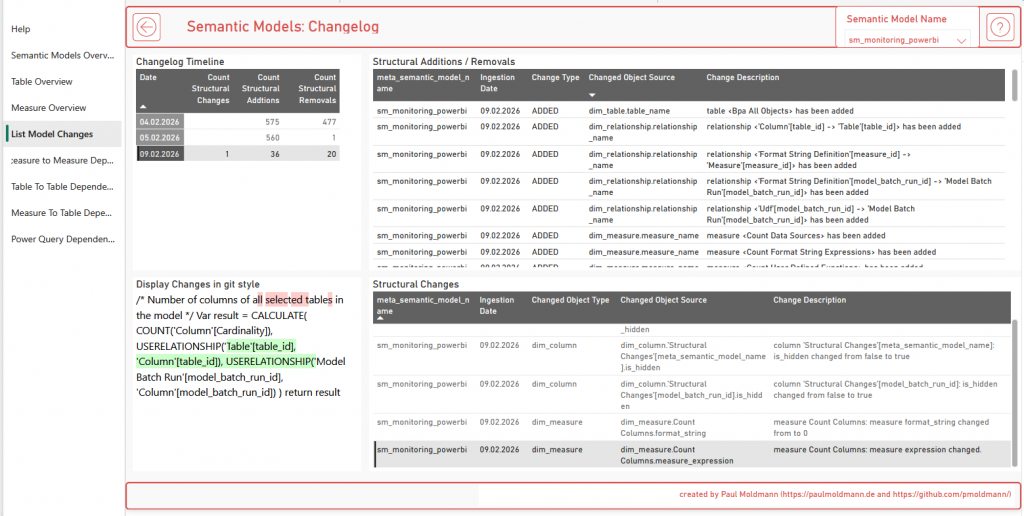Go to Table Overview page

[42, 81]
